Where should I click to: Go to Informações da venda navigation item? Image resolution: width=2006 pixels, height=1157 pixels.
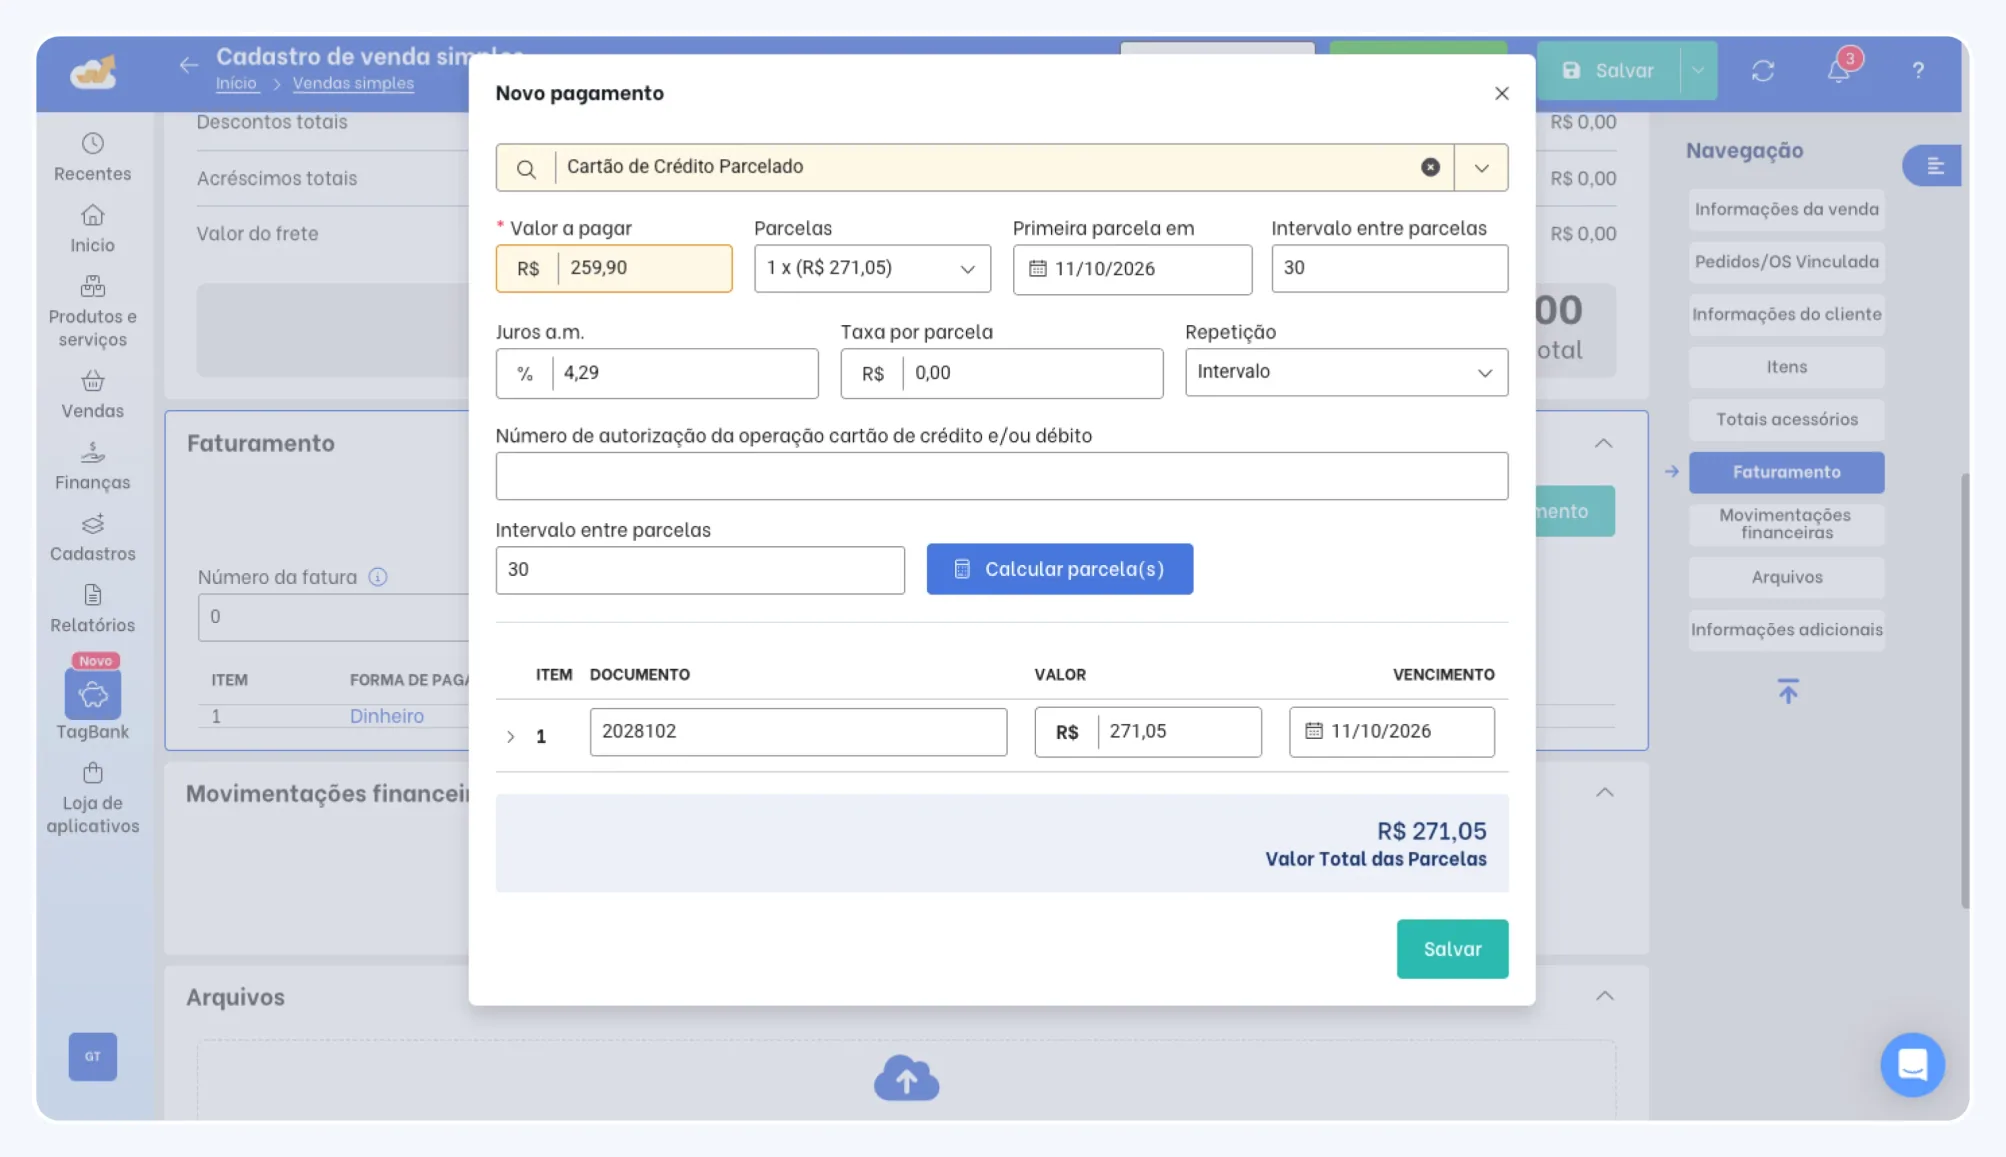(1786, 209)
